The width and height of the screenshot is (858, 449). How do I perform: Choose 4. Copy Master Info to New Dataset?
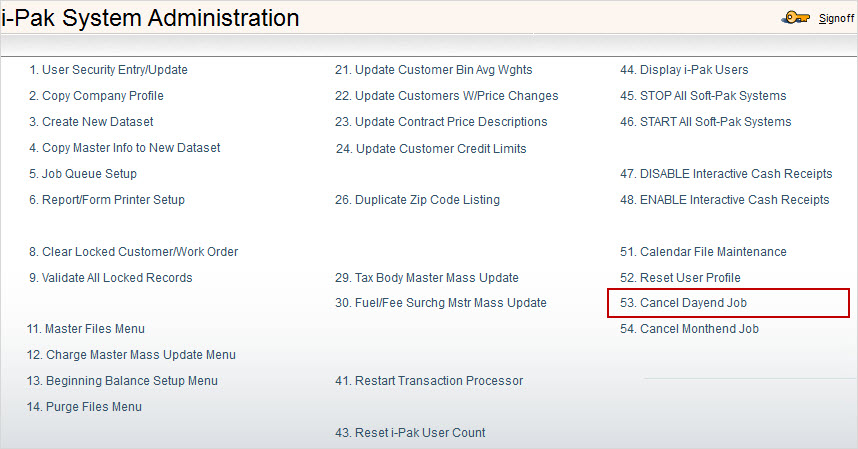(125, 148)
